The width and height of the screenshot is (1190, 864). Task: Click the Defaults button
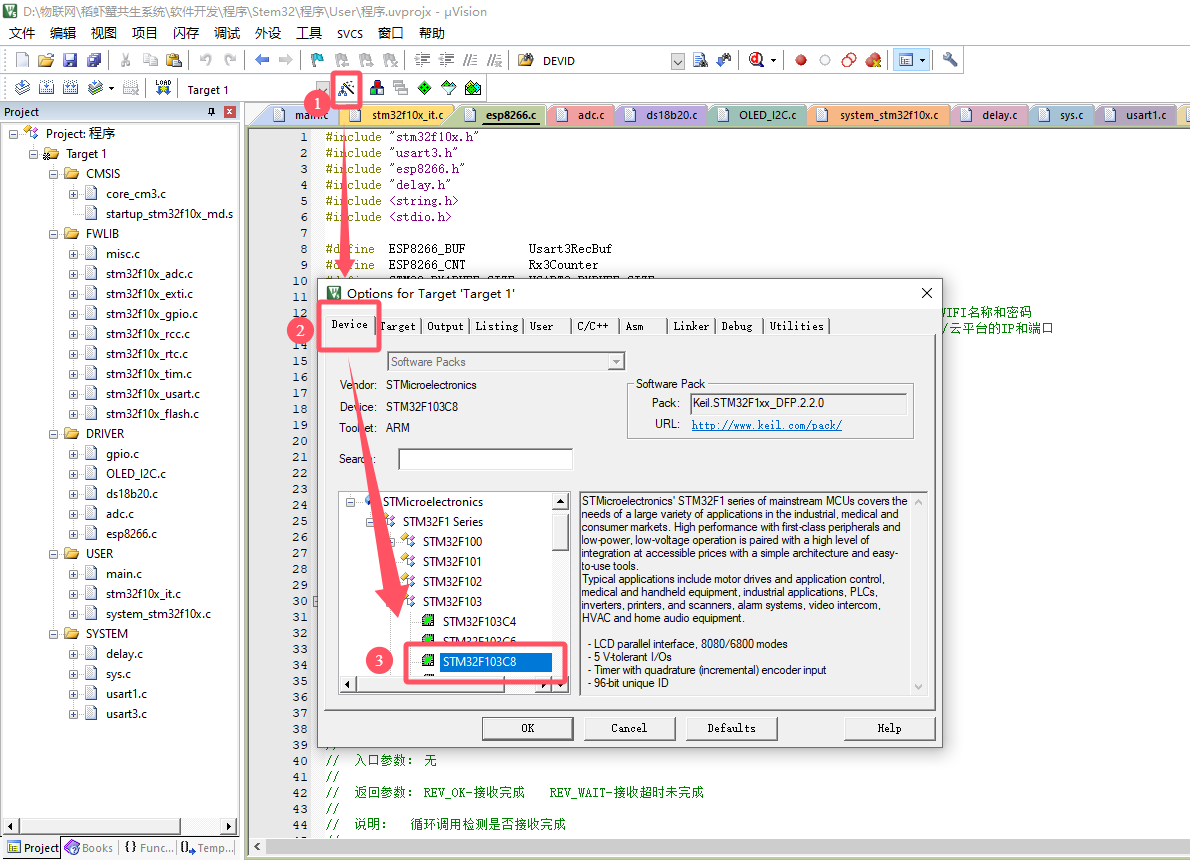pos(732,728)
